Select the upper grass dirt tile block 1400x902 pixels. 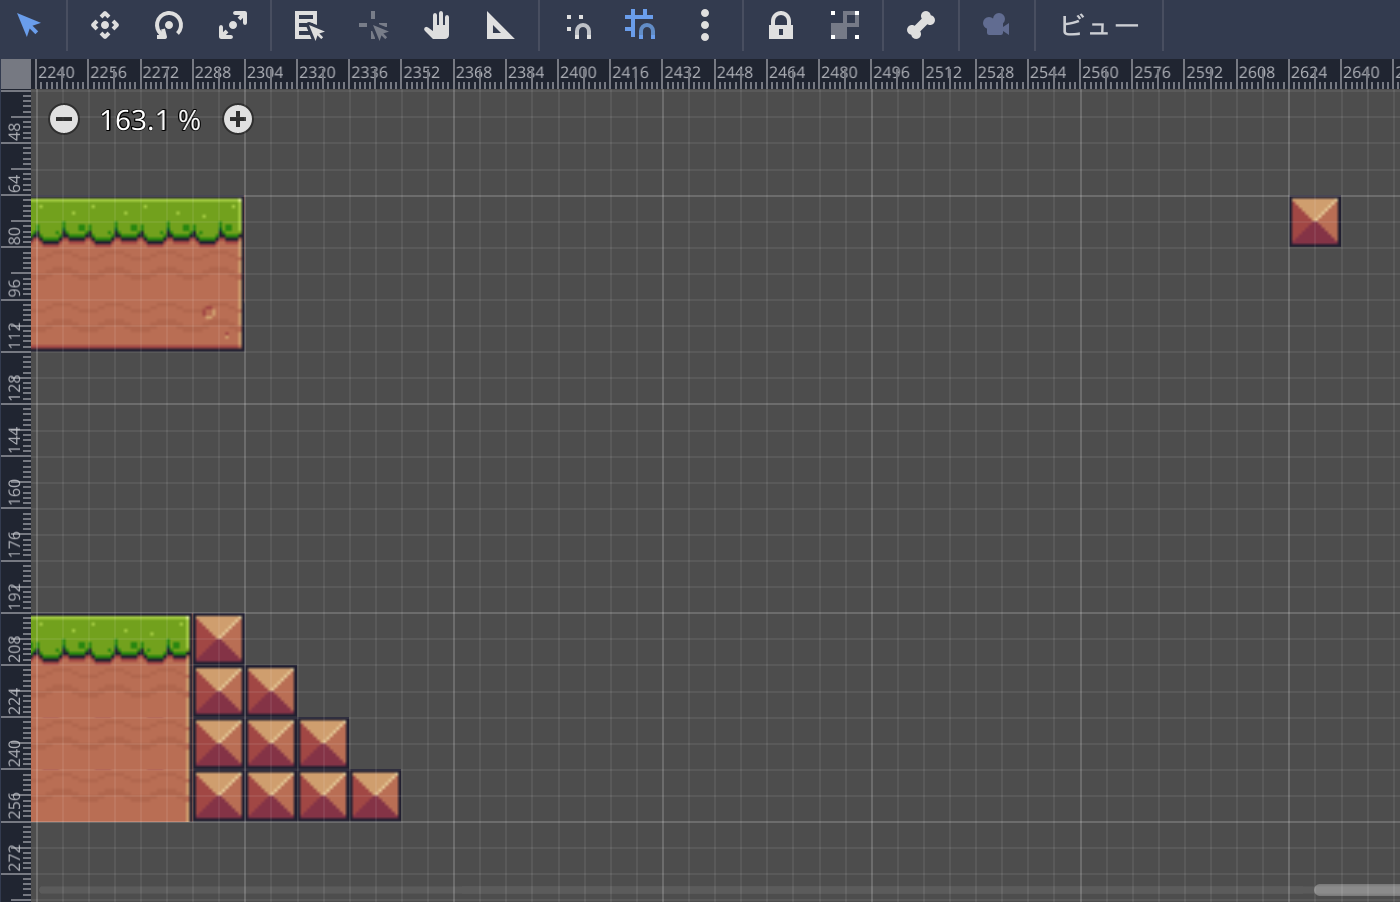pos(137,274)
